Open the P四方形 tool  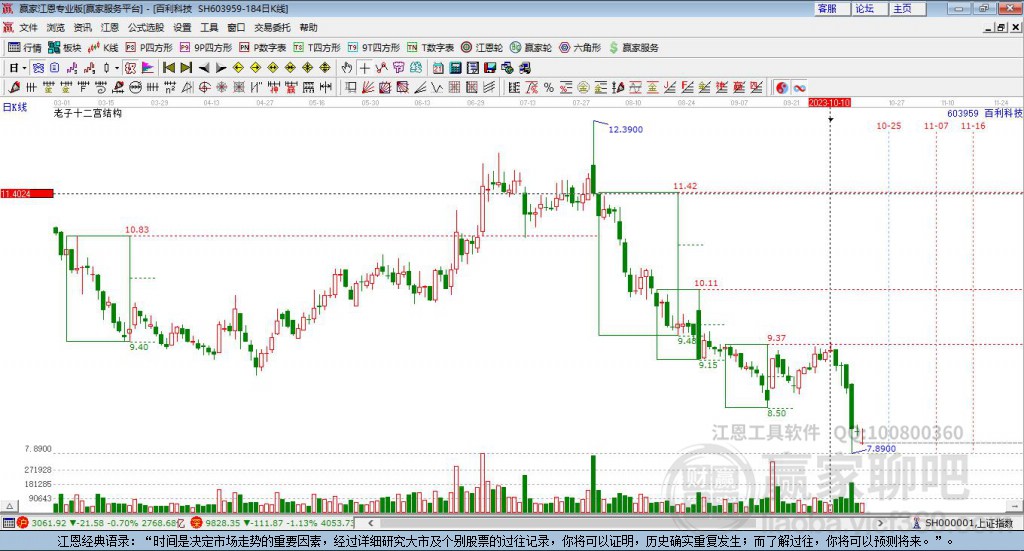coord(149,48)
